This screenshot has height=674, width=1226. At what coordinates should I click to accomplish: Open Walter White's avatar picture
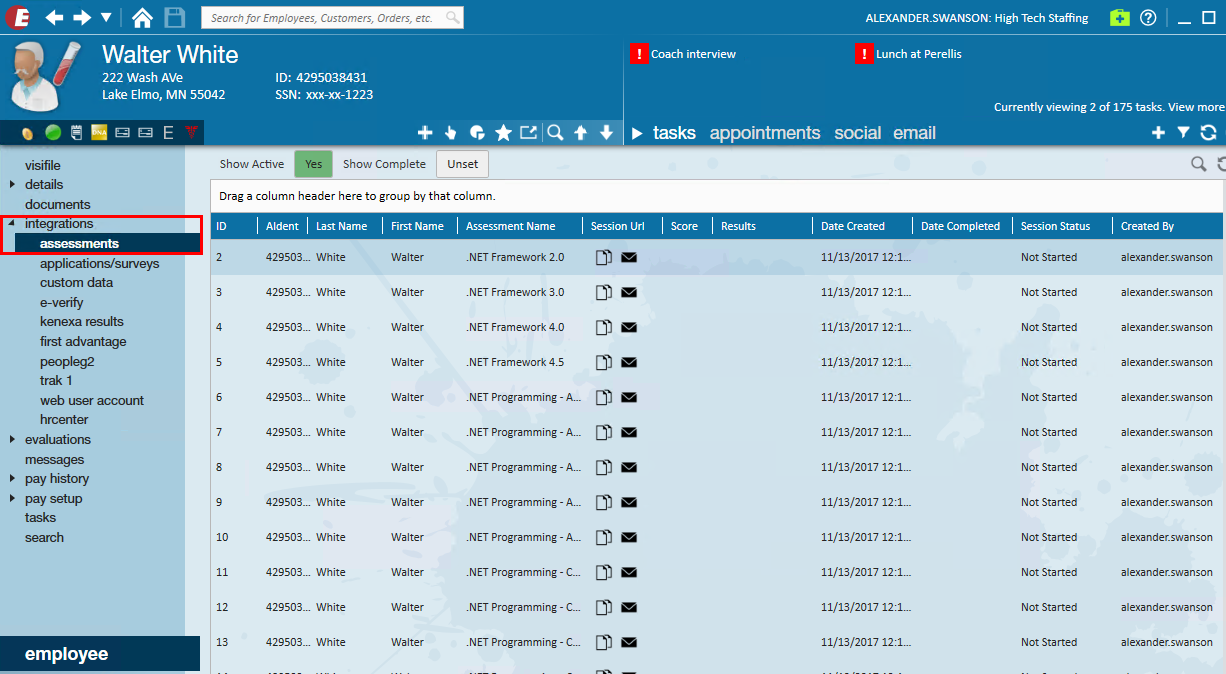[45, 77]
